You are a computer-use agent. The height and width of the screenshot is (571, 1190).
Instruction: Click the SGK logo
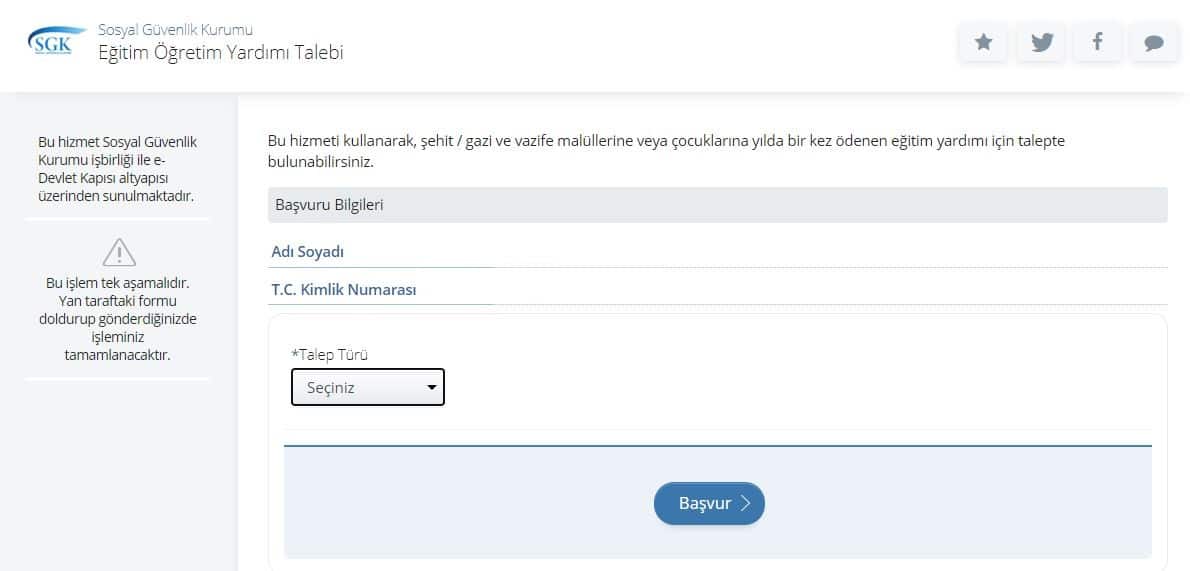[x=51, y=42]
